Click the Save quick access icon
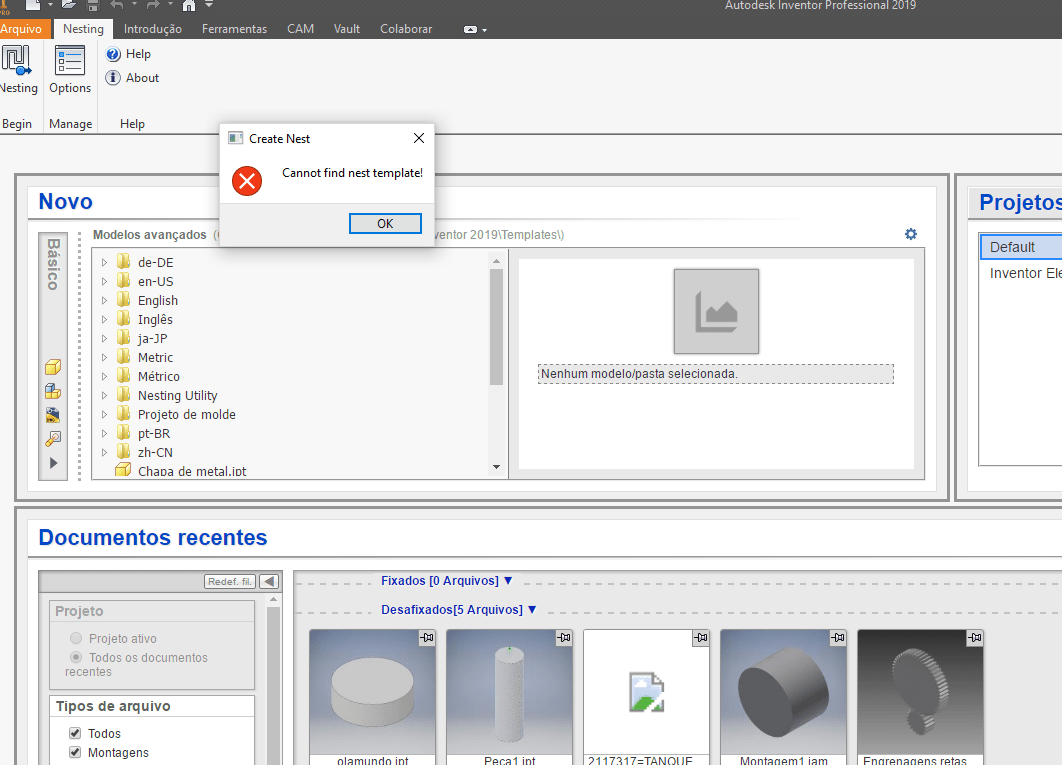This screenshot has width=1062, height=765. pos(93,5)
